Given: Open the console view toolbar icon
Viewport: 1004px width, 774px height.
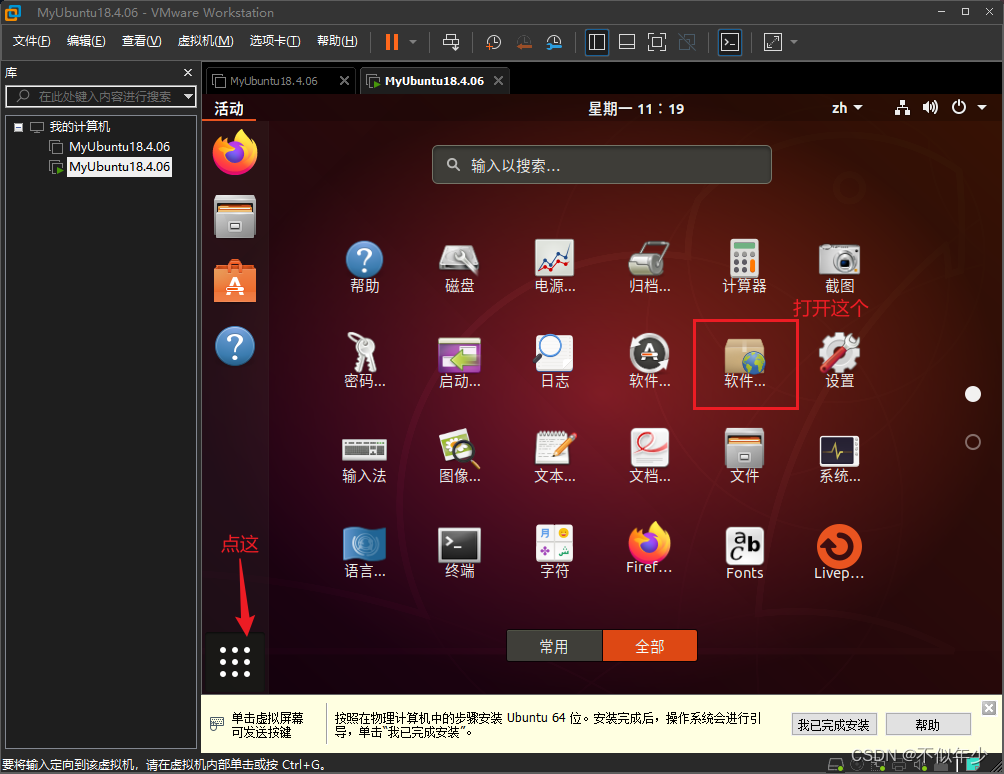Looking at the screenshot, I should 730,42.
